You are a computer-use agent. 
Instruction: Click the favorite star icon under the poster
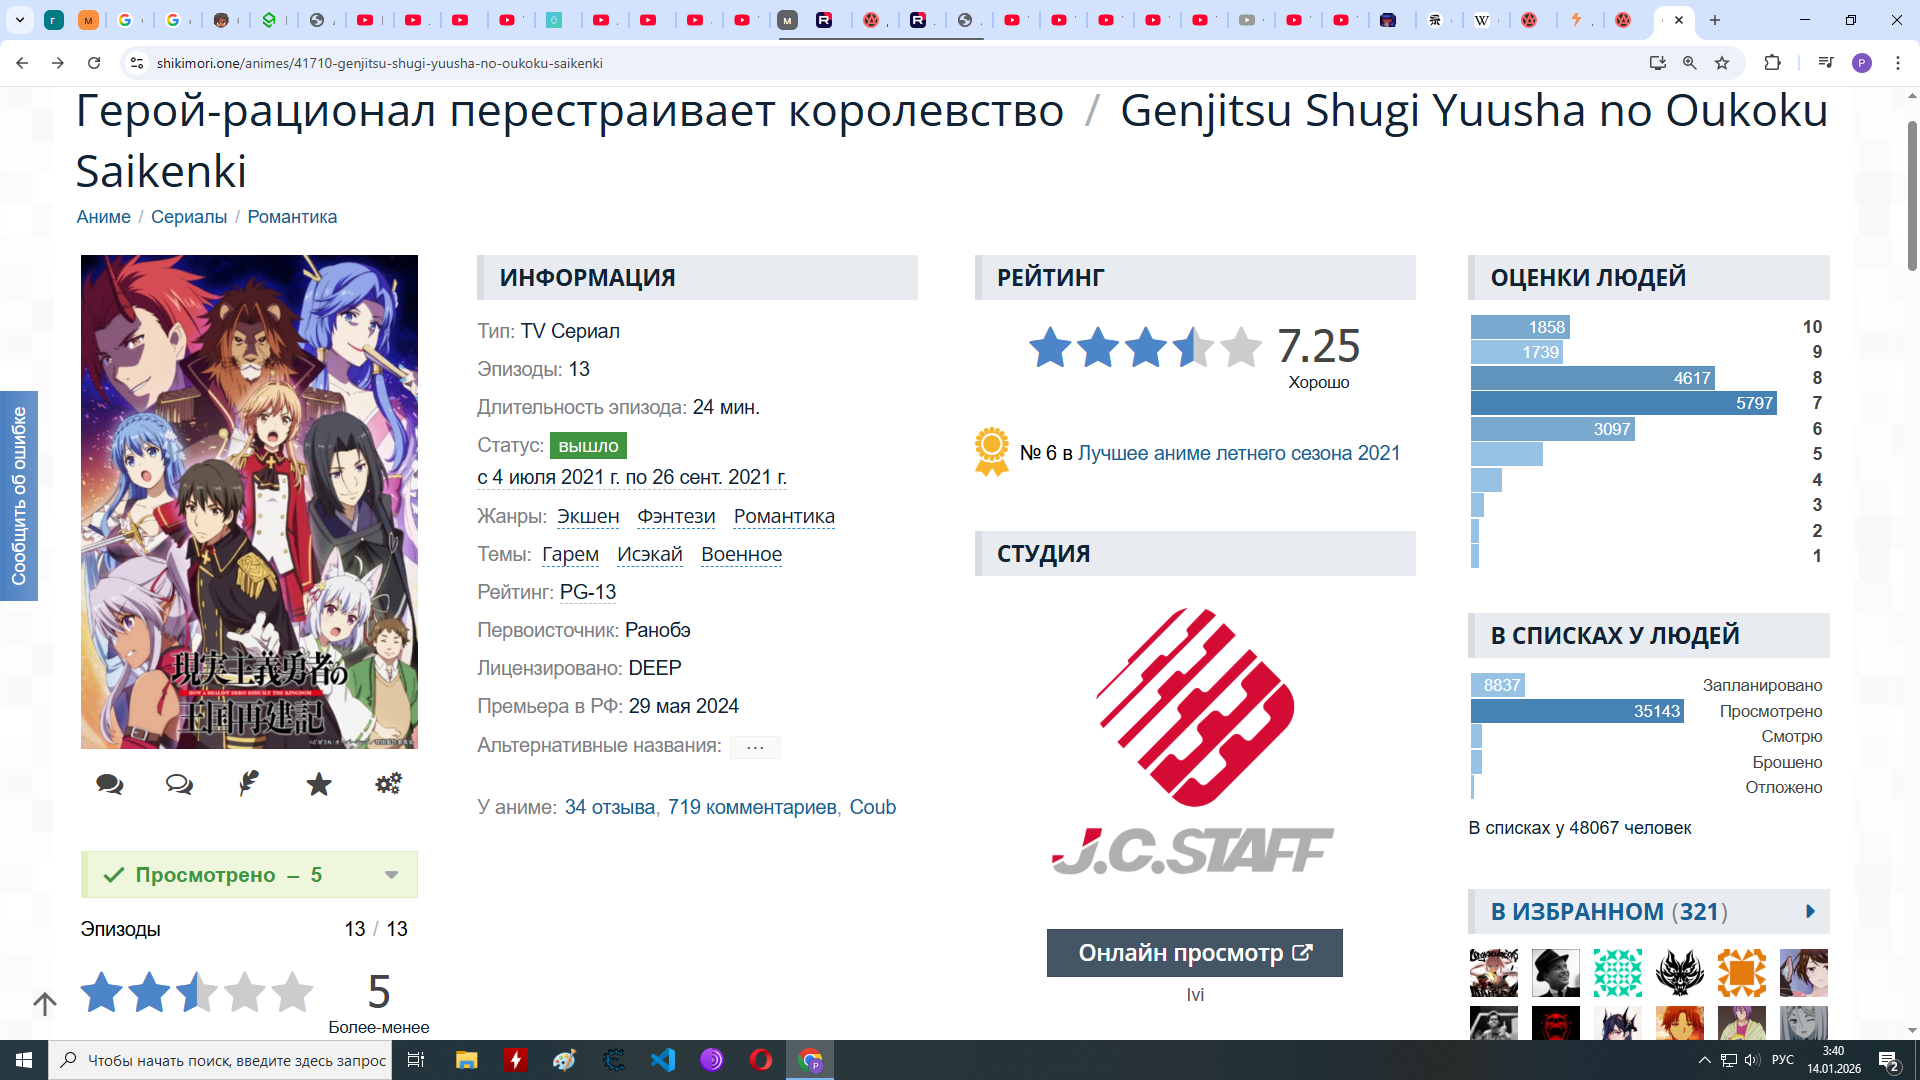point(319,784)
